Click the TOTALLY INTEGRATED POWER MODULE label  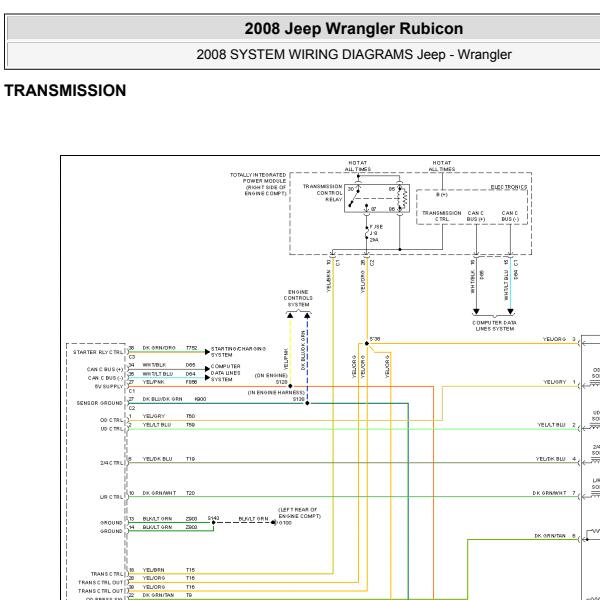258,184
